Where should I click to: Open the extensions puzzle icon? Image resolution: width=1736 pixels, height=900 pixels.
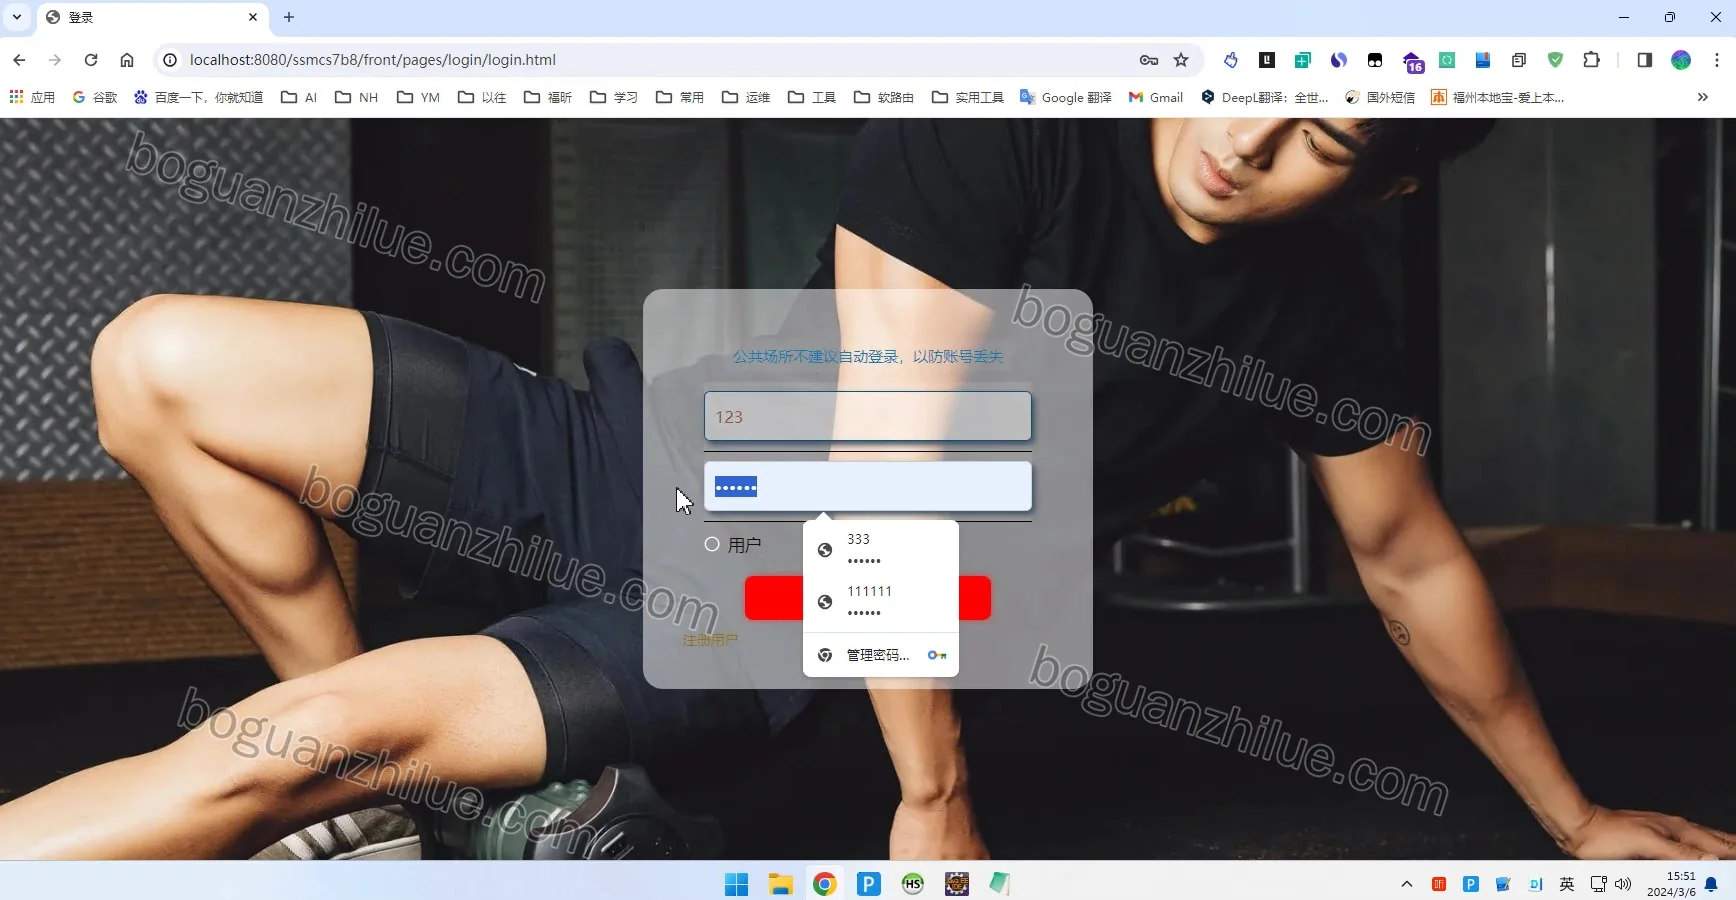[1591, 60]
